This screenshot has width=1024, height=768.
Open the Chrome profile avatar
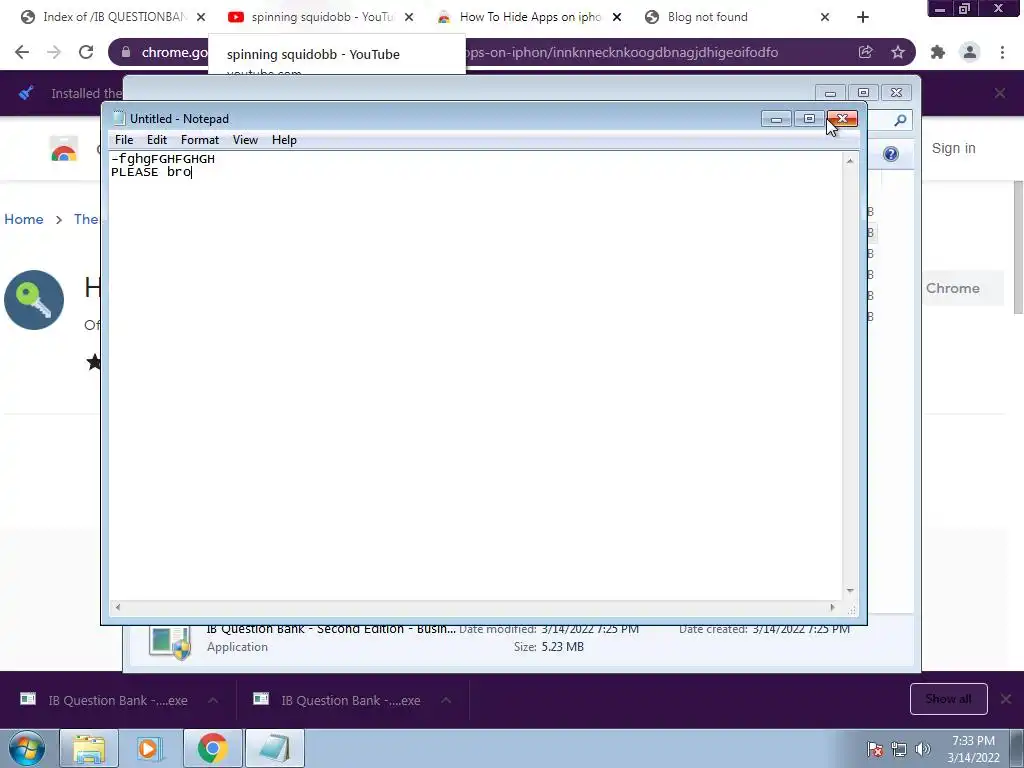970,52
